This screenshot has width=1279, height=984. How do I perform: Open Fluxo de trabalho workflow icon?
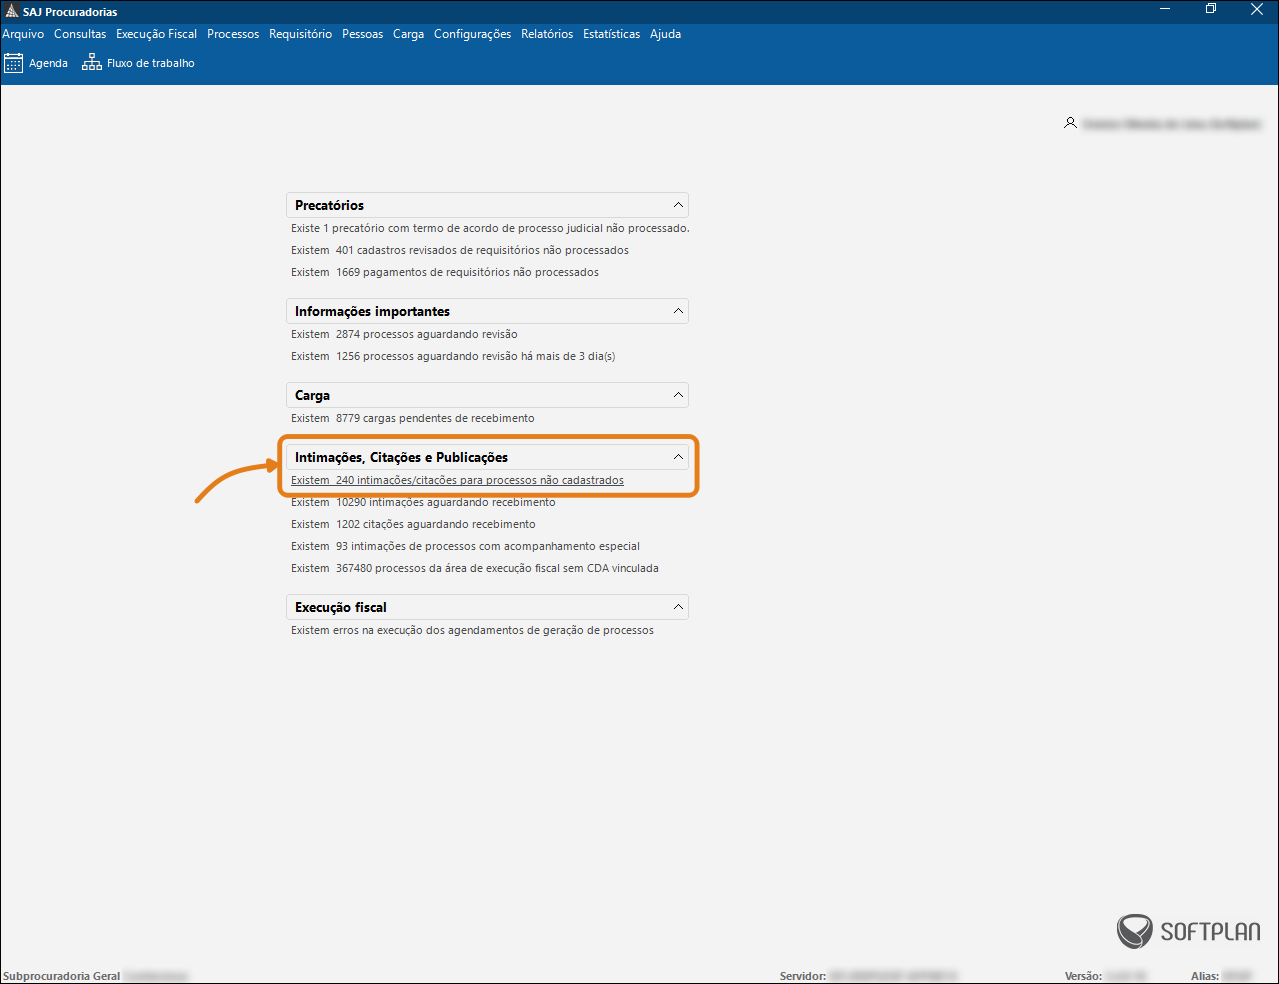click(92, 63)
